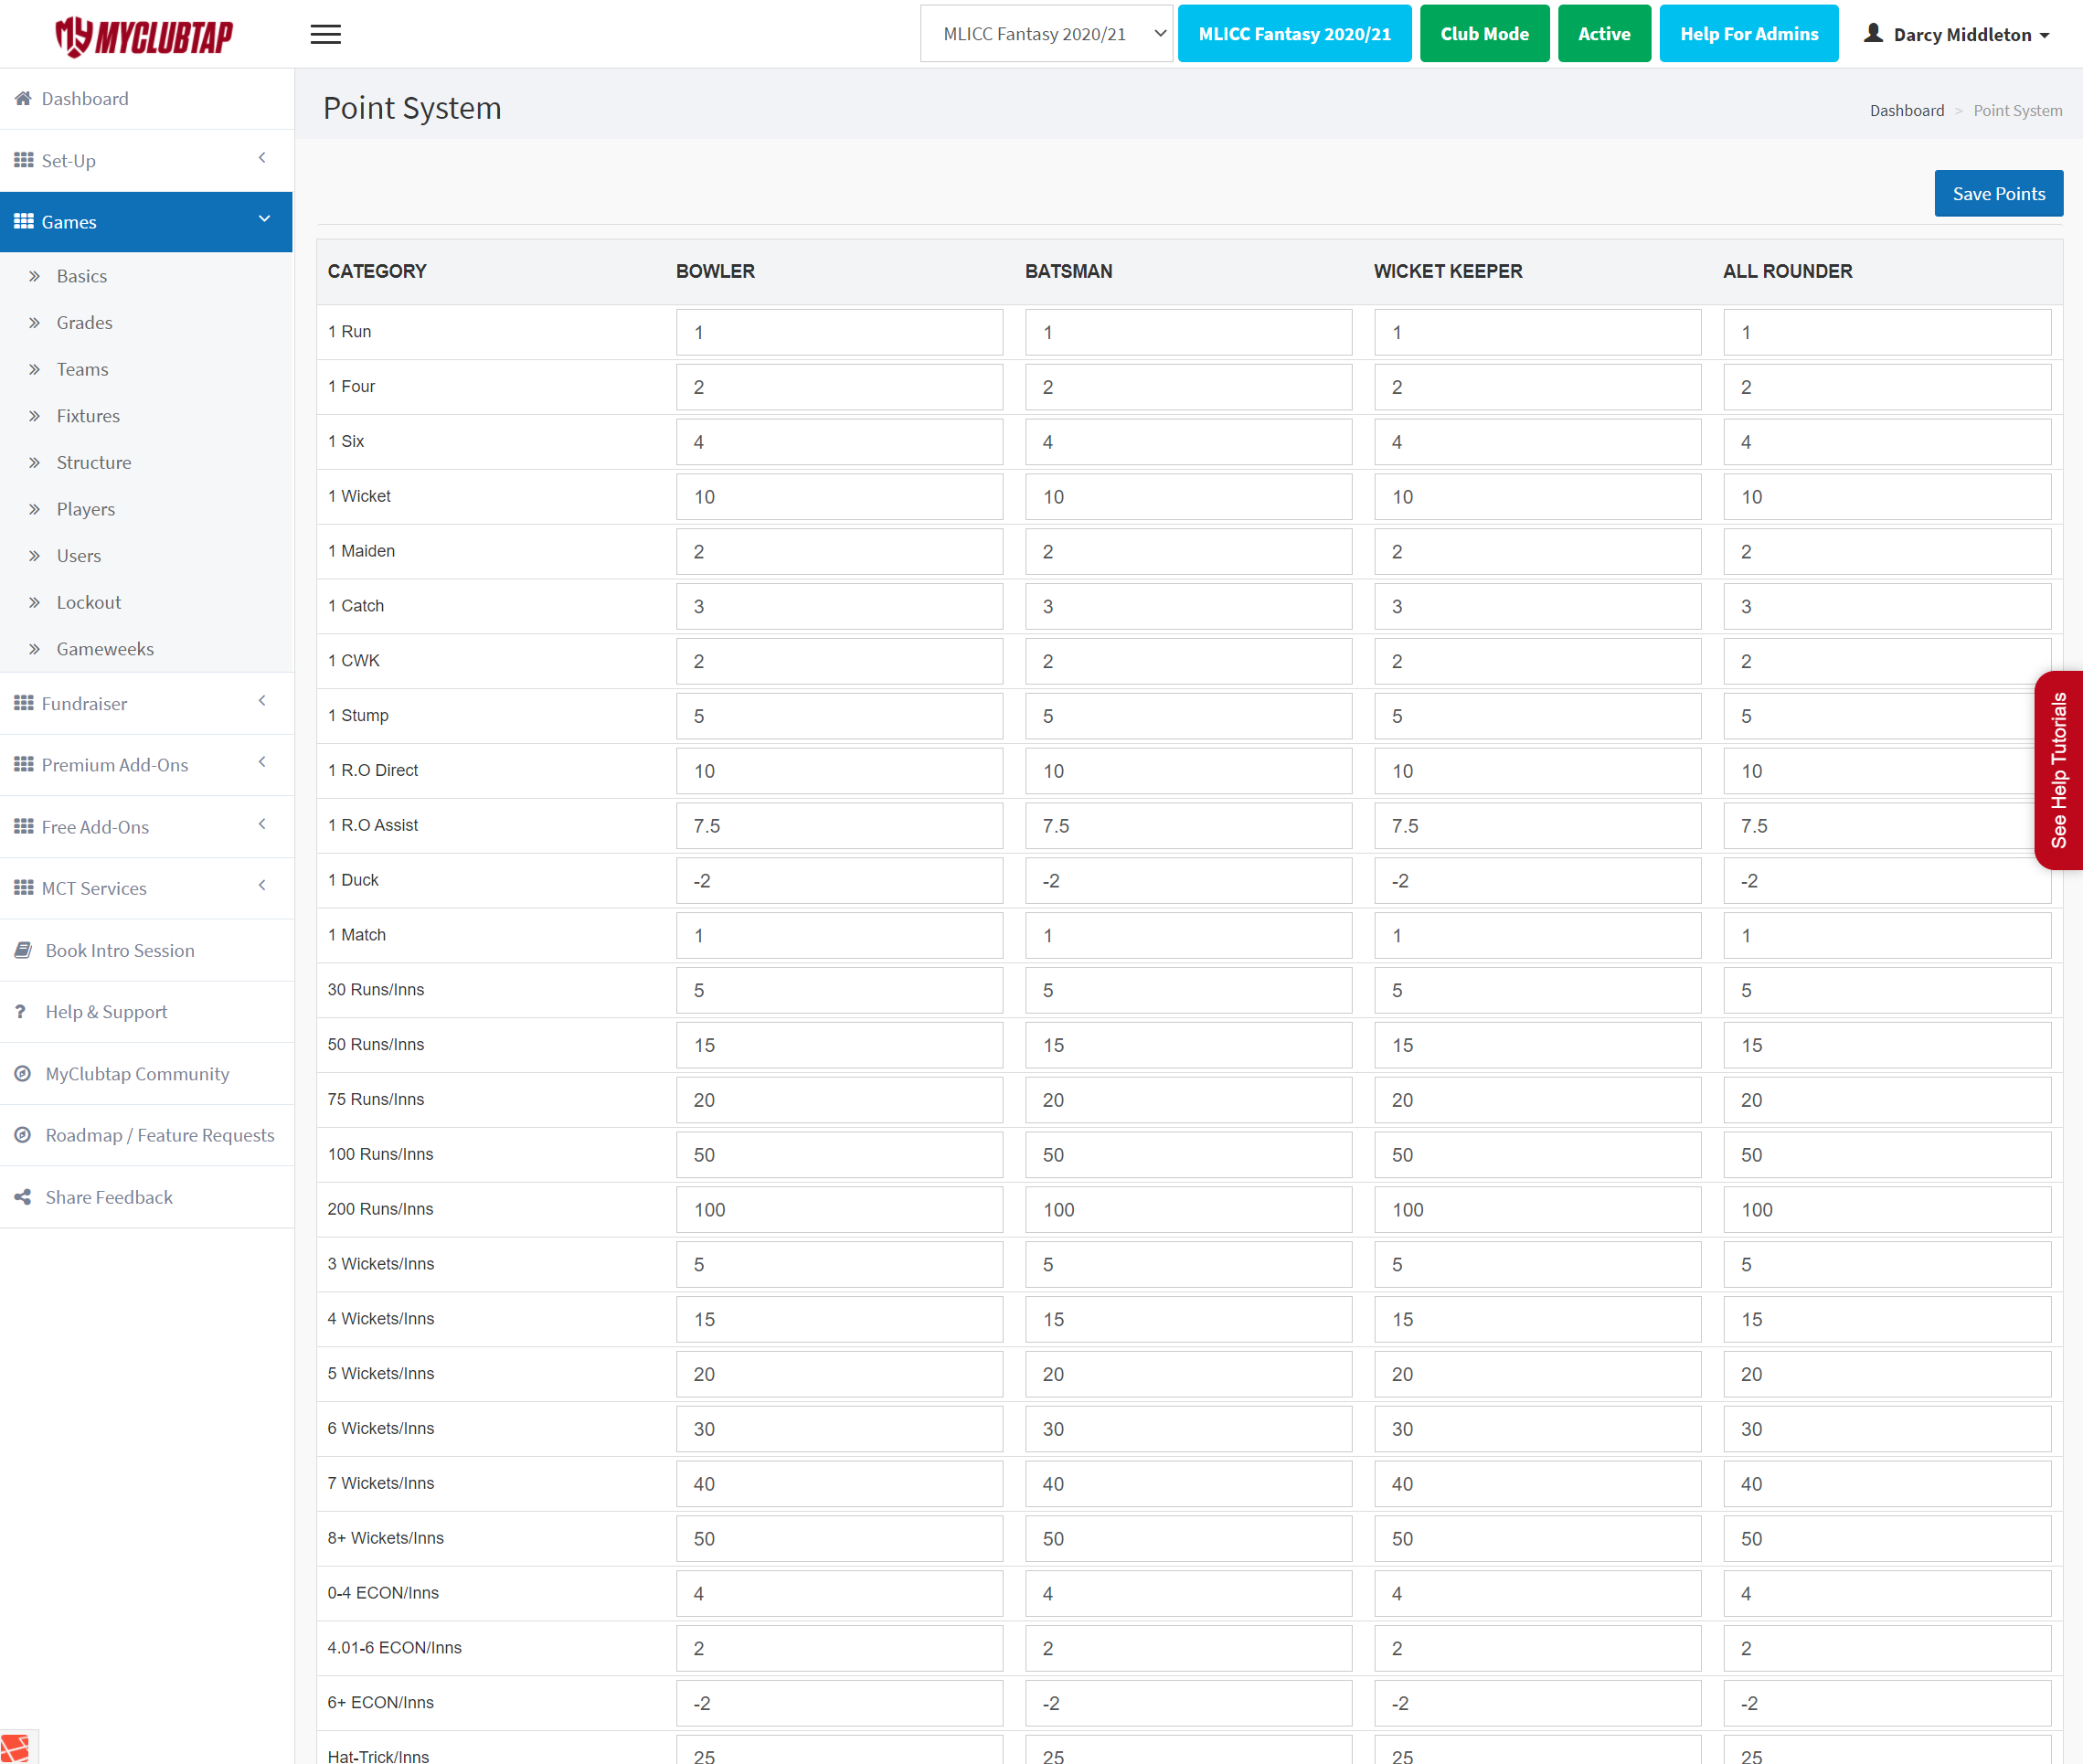Toggle the Club Mode button

coord(1484,34)
